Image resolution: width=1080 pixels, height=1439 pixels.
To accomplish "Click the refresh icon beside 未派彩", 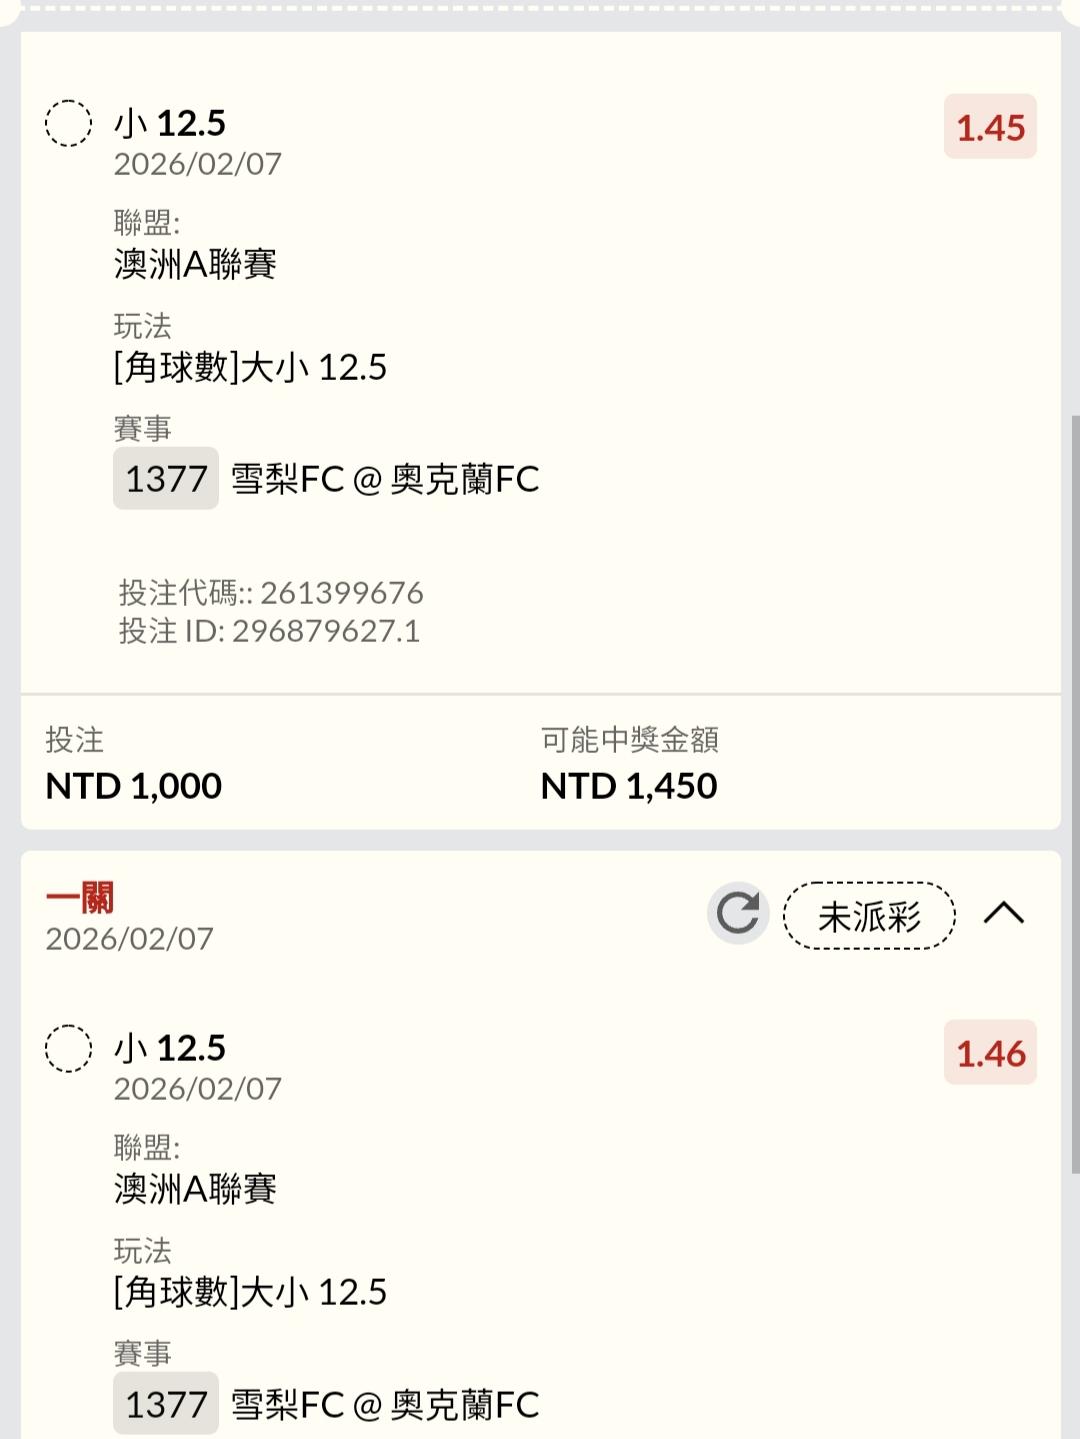I will [738, 913].
